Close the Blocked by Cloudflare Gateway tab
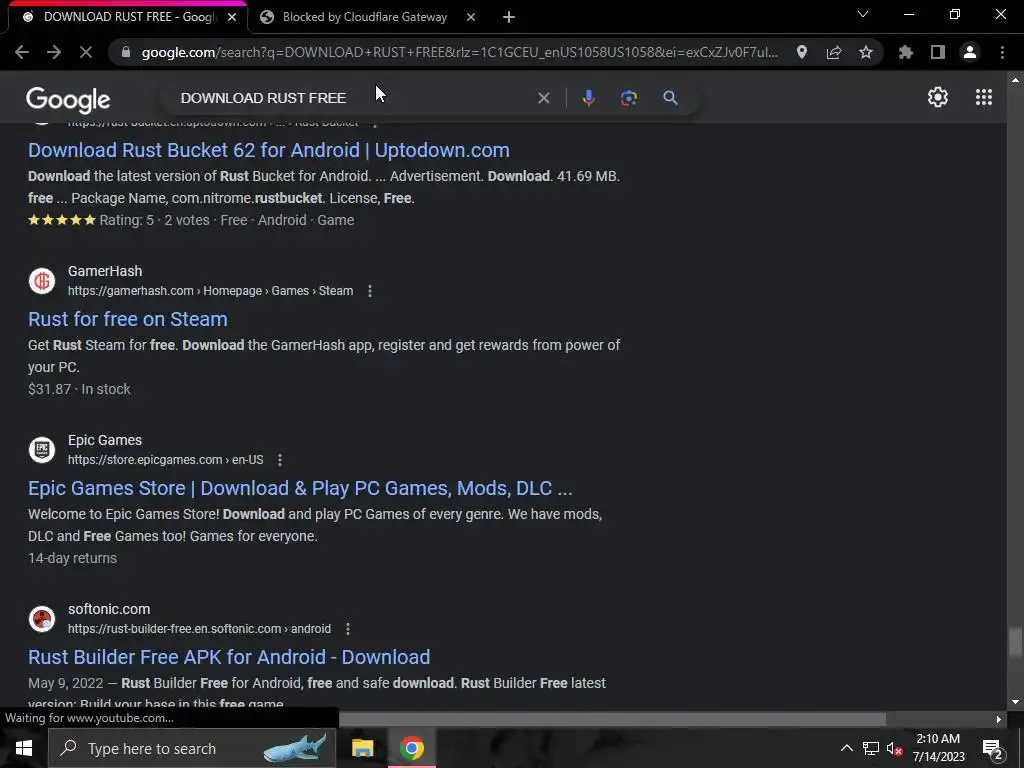This screenshot has width=1024, height=768. (x=471, y=17)
